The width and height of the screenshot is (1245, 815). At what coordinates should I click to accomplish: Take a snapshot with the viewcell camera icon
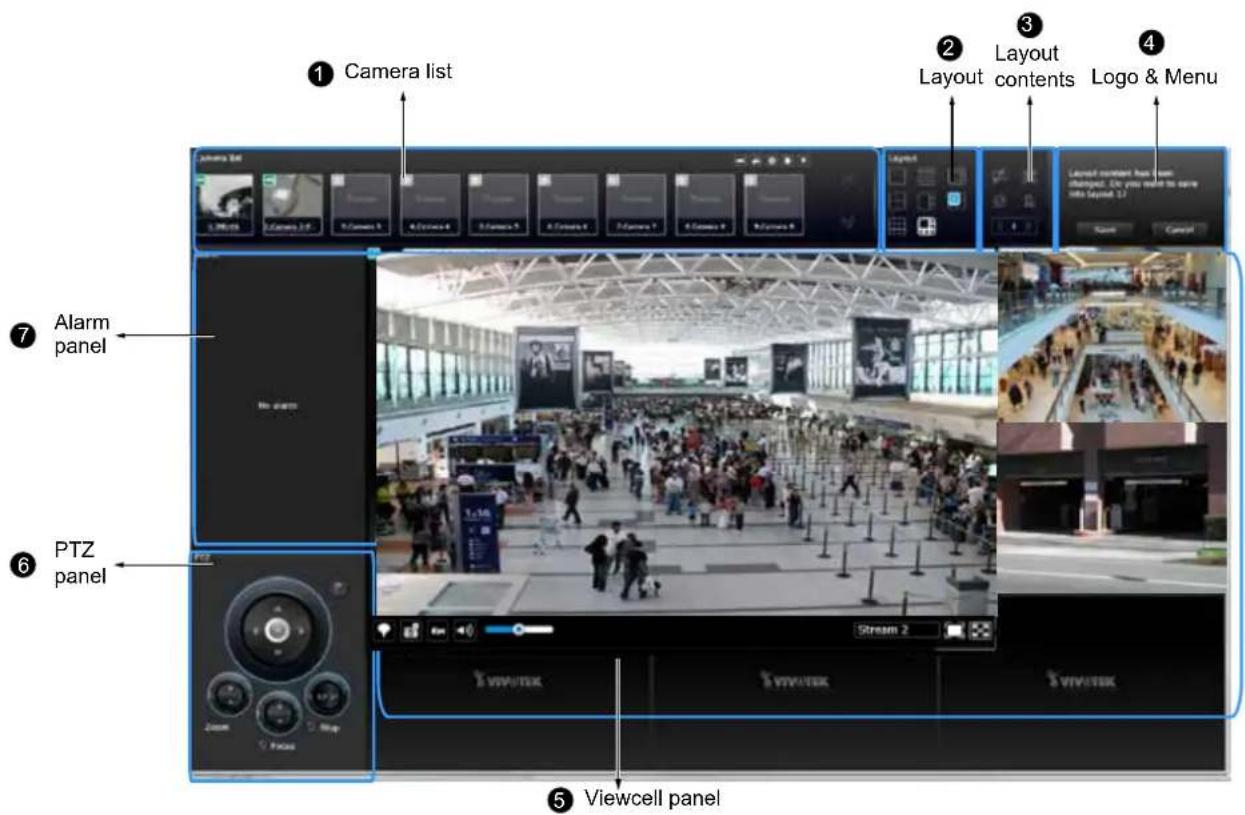411,630
